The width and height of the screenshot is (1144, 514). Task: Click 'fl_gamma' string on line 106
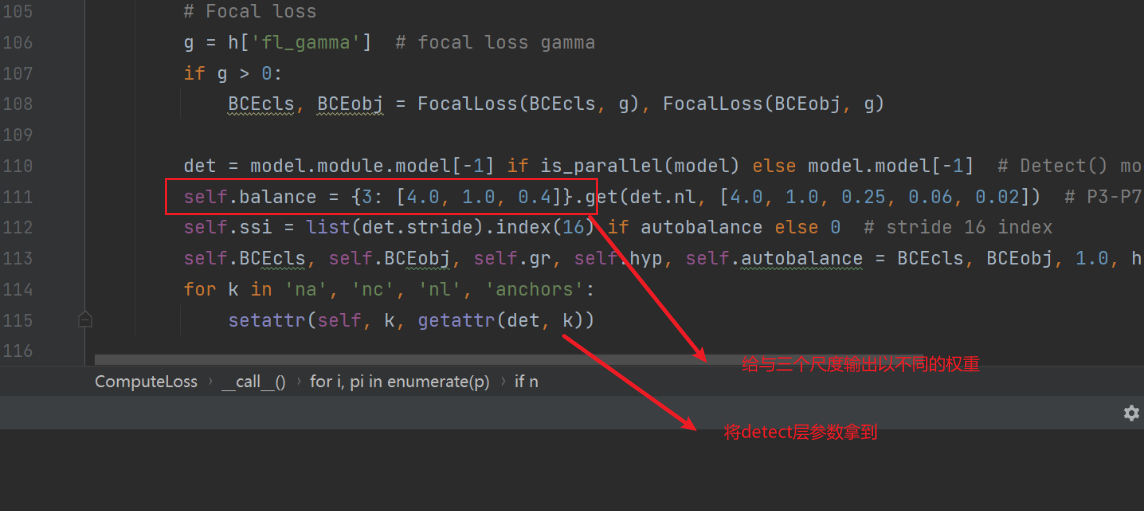[x=322, y=42]
